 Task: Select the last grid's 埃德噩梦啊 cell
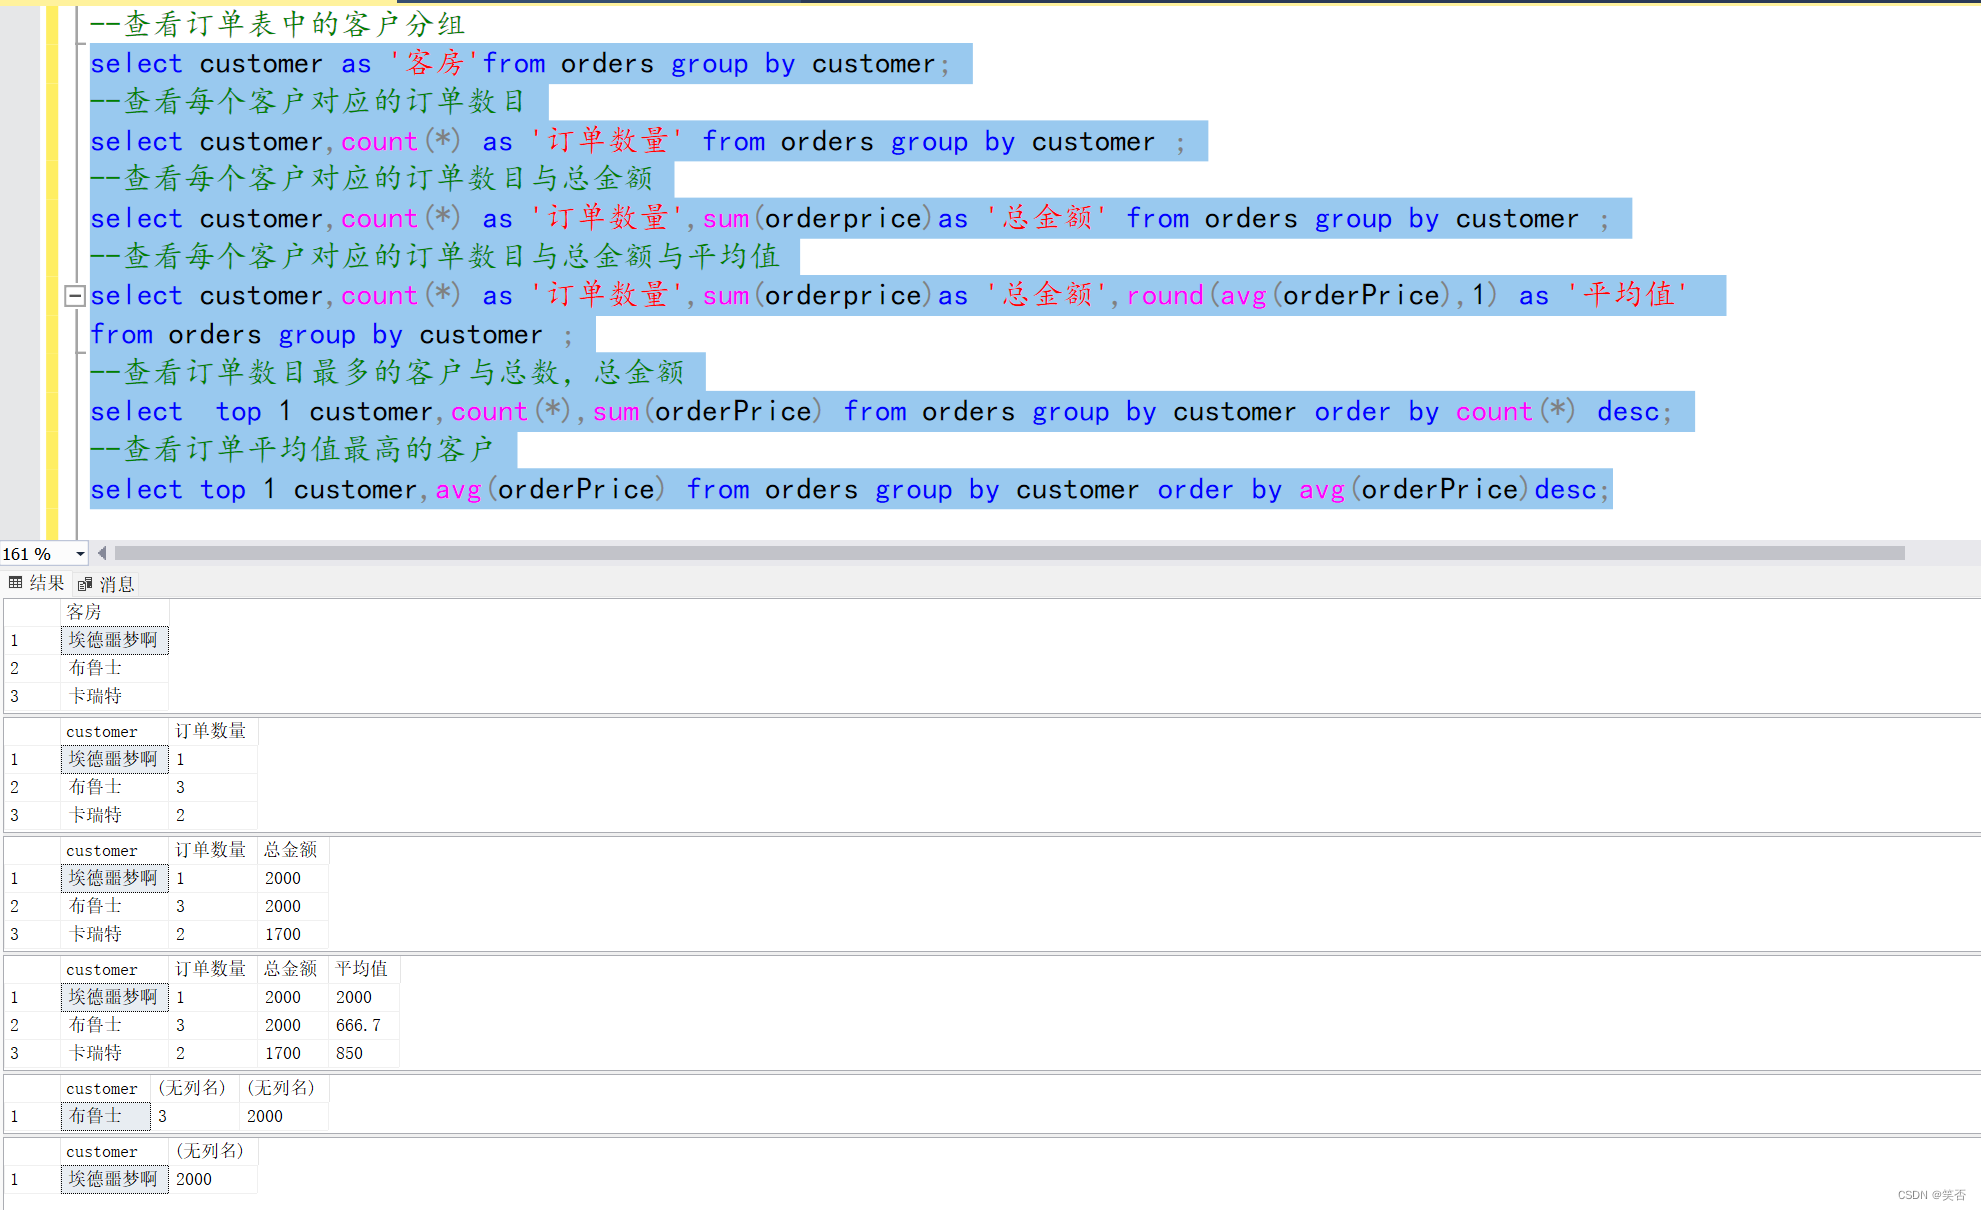tap(113, 1179)
